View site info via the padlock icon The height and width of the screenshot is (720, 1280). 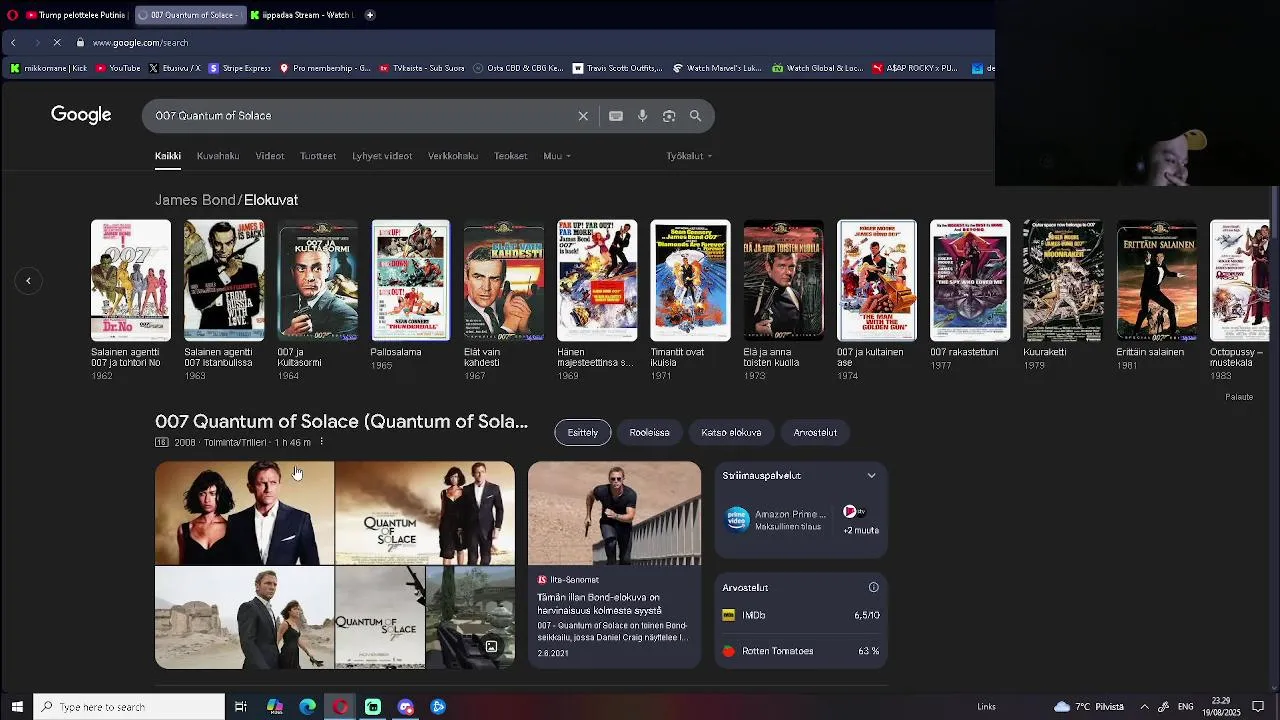point(80,43)
